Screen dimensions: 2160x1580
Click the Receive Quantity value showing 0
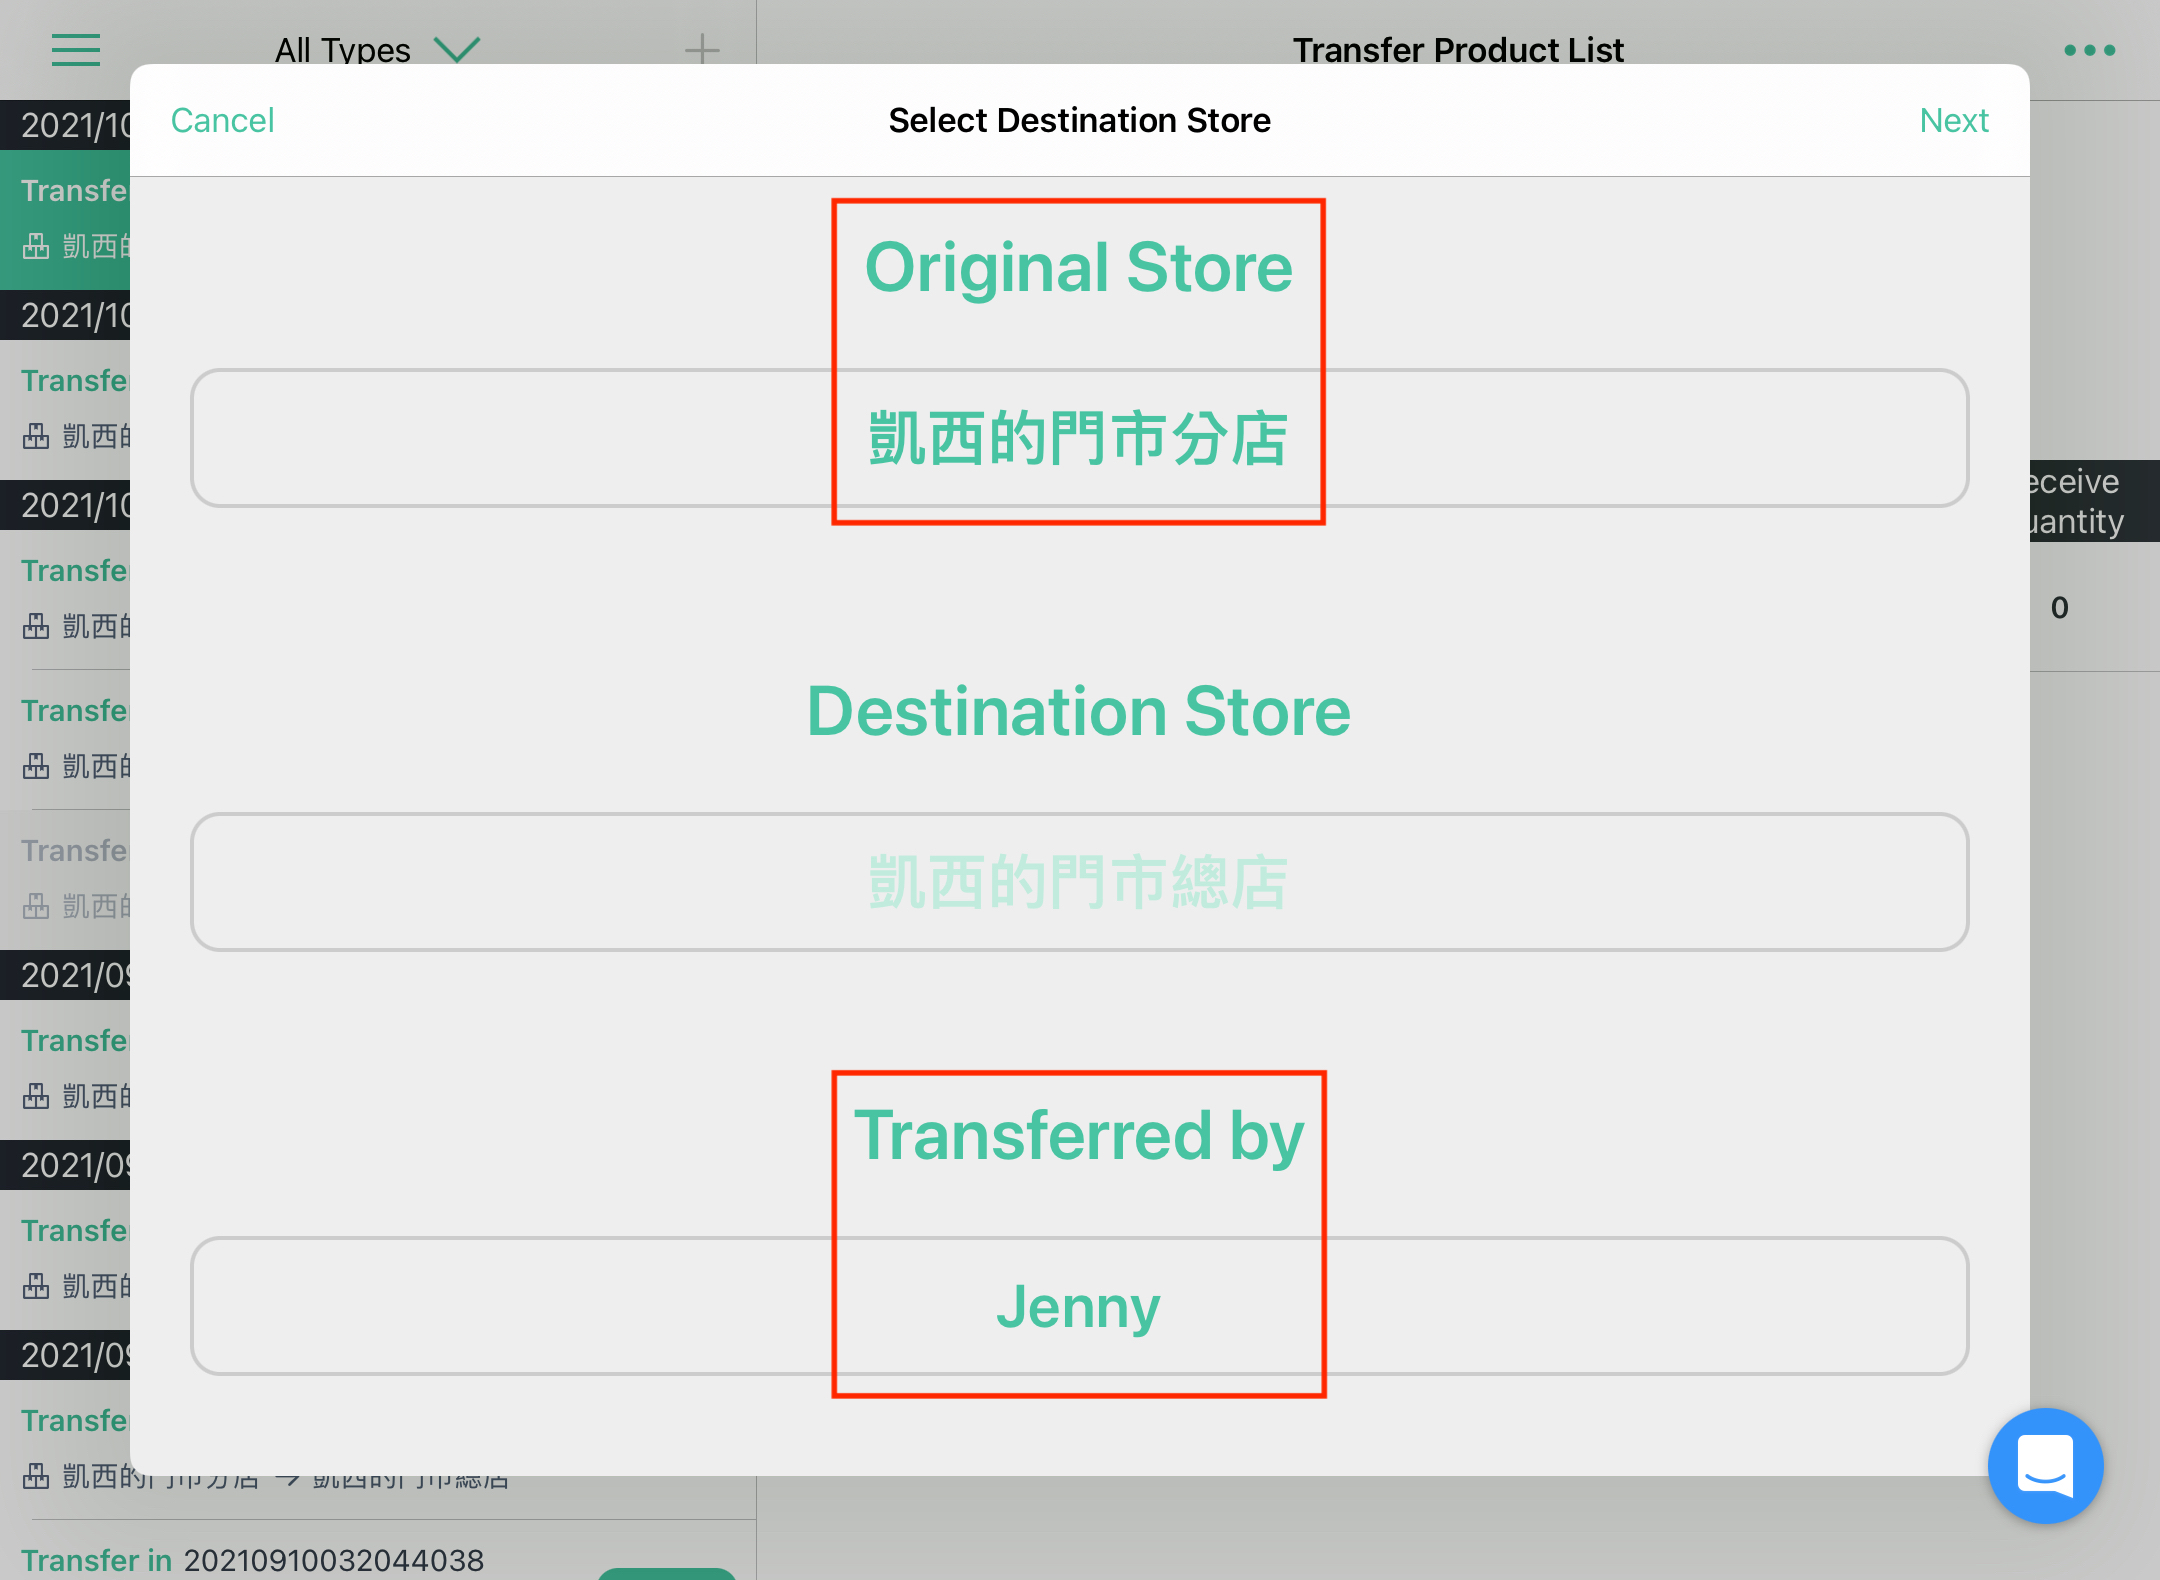[x=2058, y=607]
